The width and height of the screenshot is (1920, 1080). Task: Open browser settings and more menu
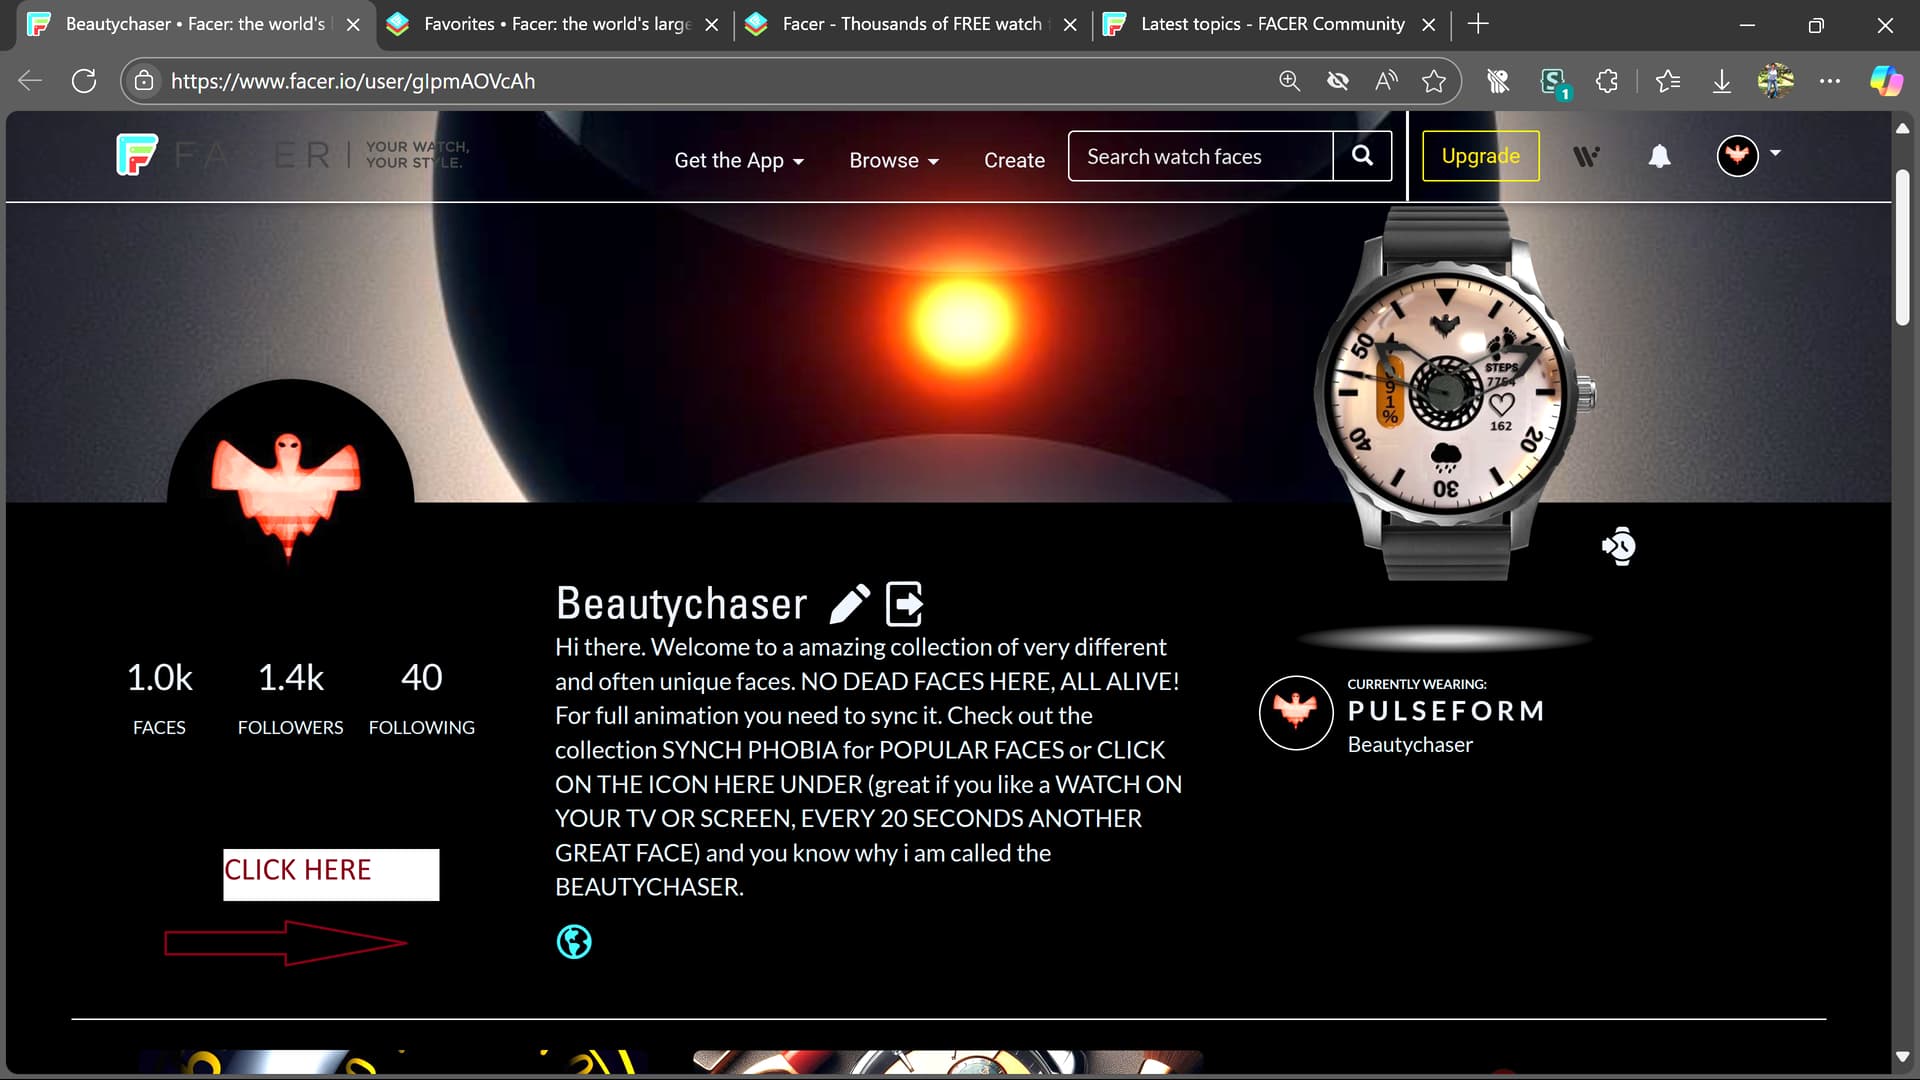point(1830,81)
